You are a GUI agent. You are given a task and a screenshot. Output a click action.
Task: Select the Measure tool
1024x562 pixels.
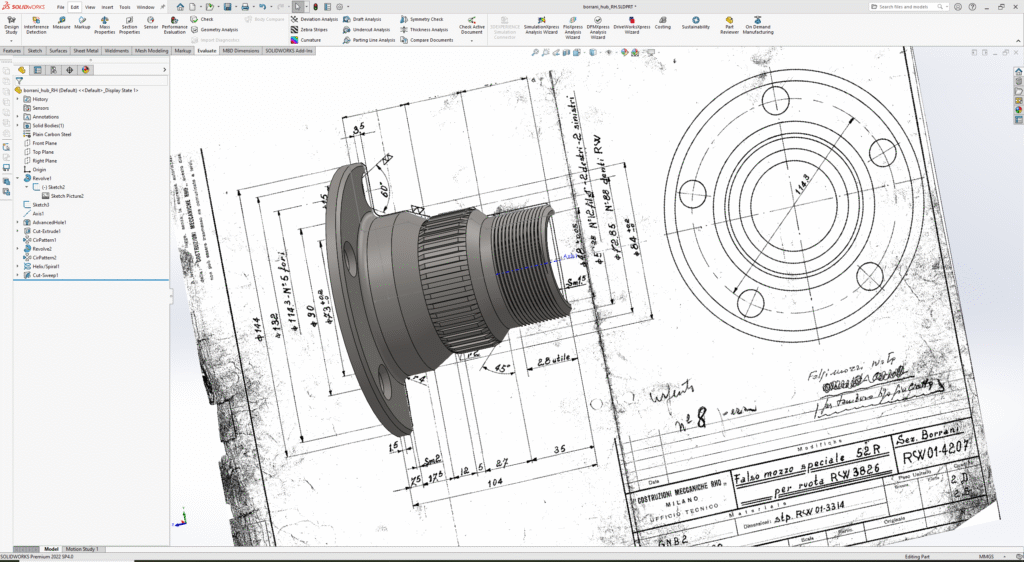(61, 23)
